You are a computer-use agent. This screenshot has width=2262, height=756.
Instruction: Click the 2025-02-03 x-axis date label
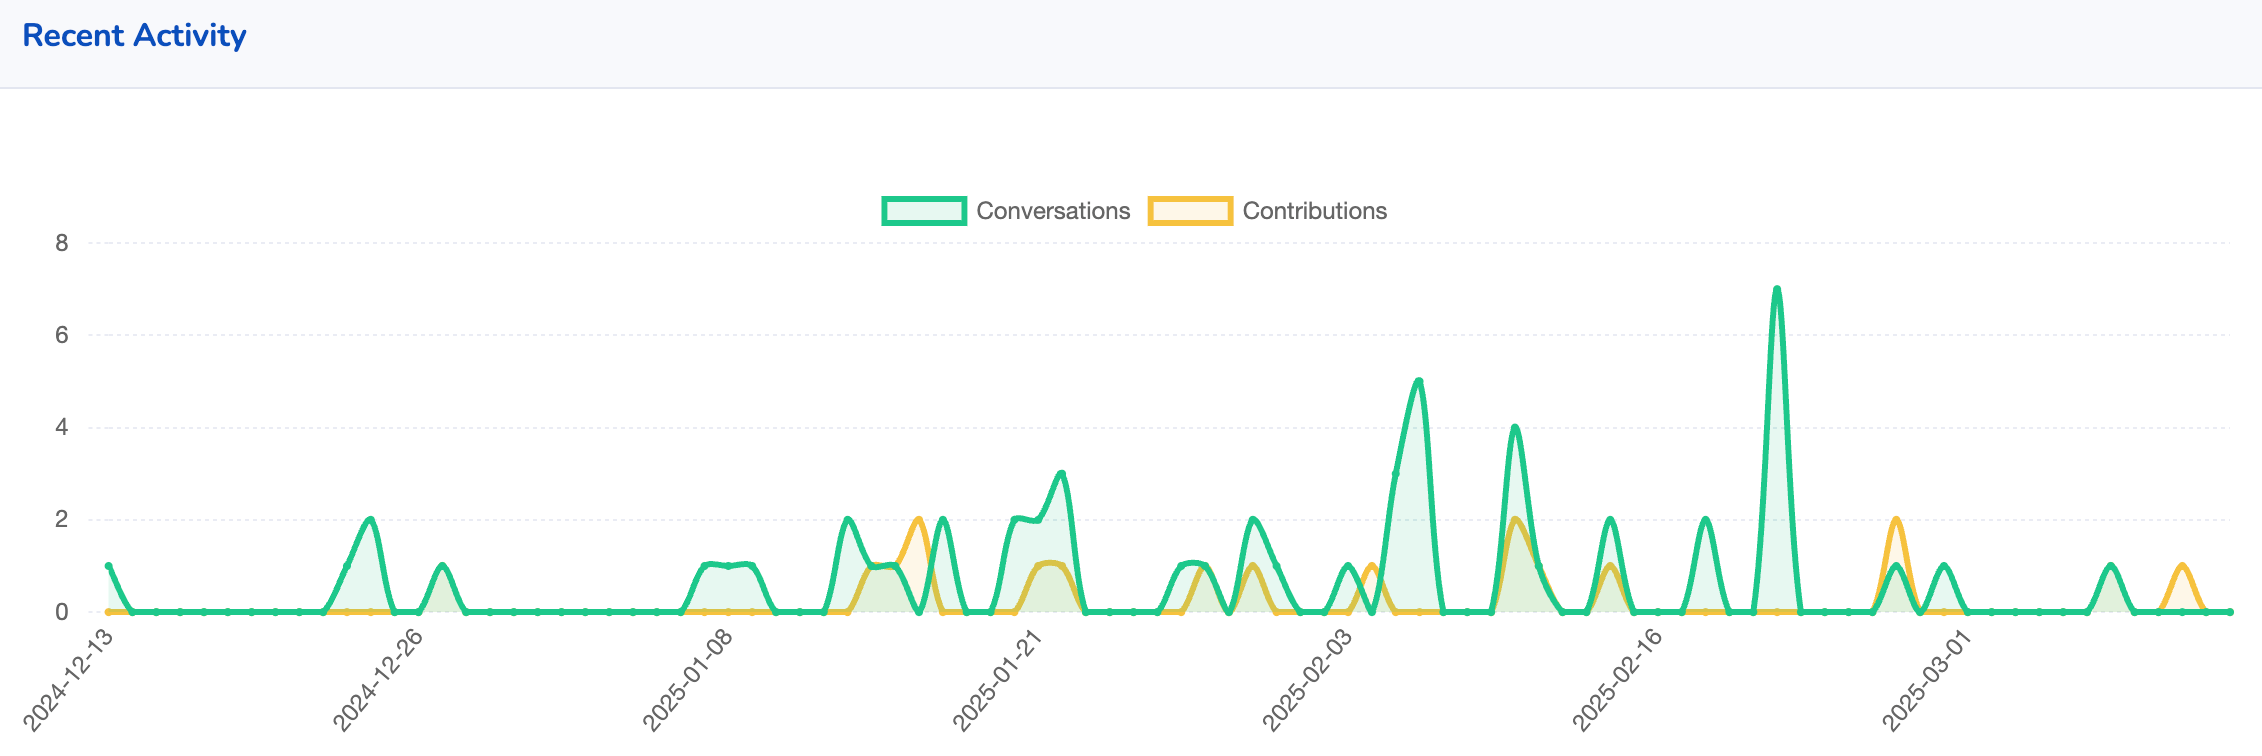(x=1308, y=681)
